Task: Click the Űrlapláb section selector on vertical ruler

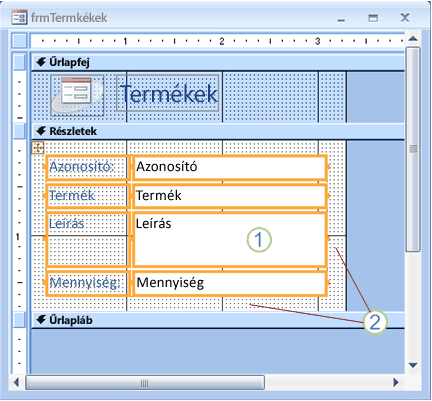Action: tap(19, 320)
